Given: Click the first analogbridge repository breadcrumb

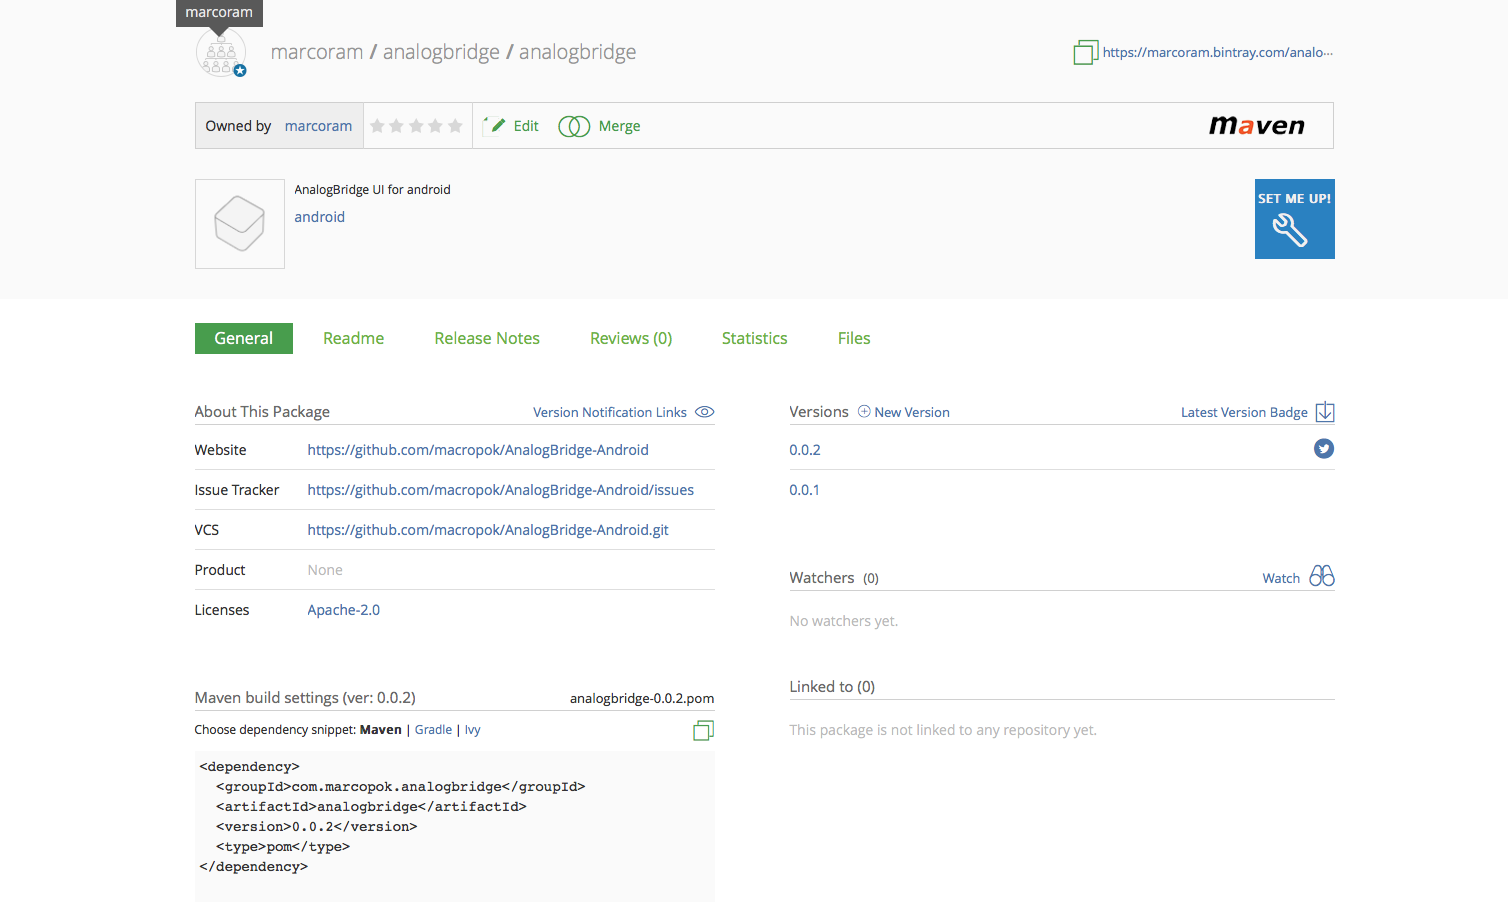Looking at the screenshot, I should point(441,52).
